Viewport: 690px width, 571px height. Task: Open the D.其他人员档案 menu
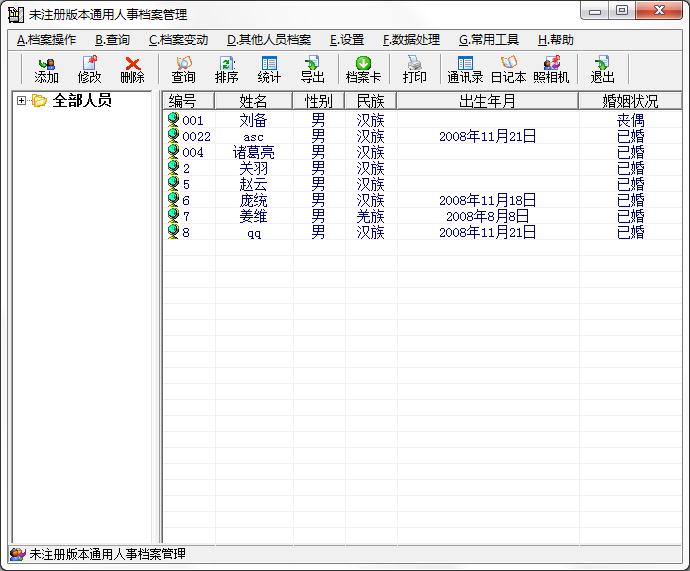click(269, 40)
